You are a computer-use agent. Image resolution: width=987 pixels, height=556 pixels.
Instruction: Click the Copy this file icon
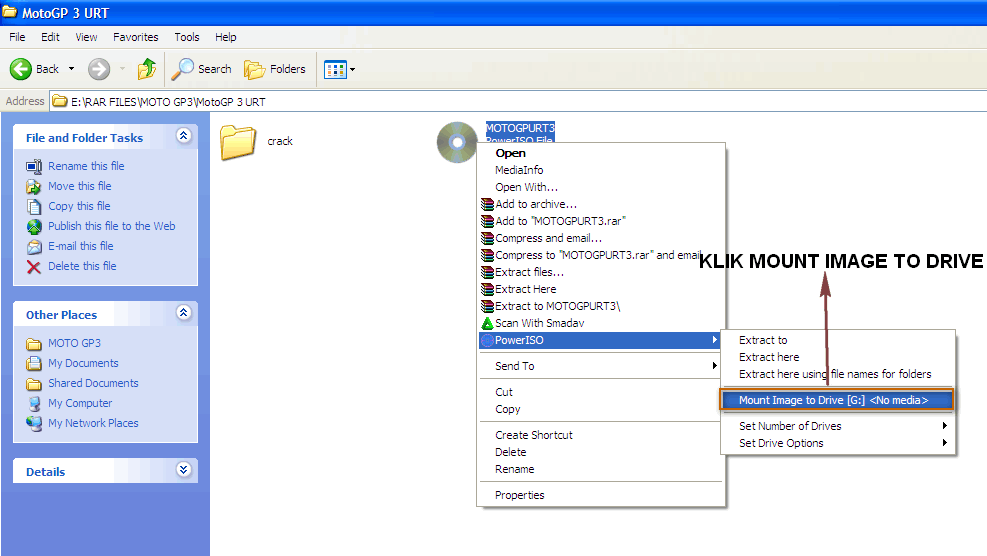pos(34,206)
